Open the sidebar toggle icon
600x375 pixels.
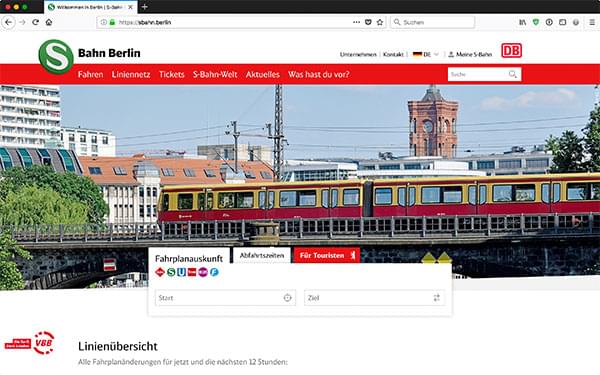tap(562, 22)
